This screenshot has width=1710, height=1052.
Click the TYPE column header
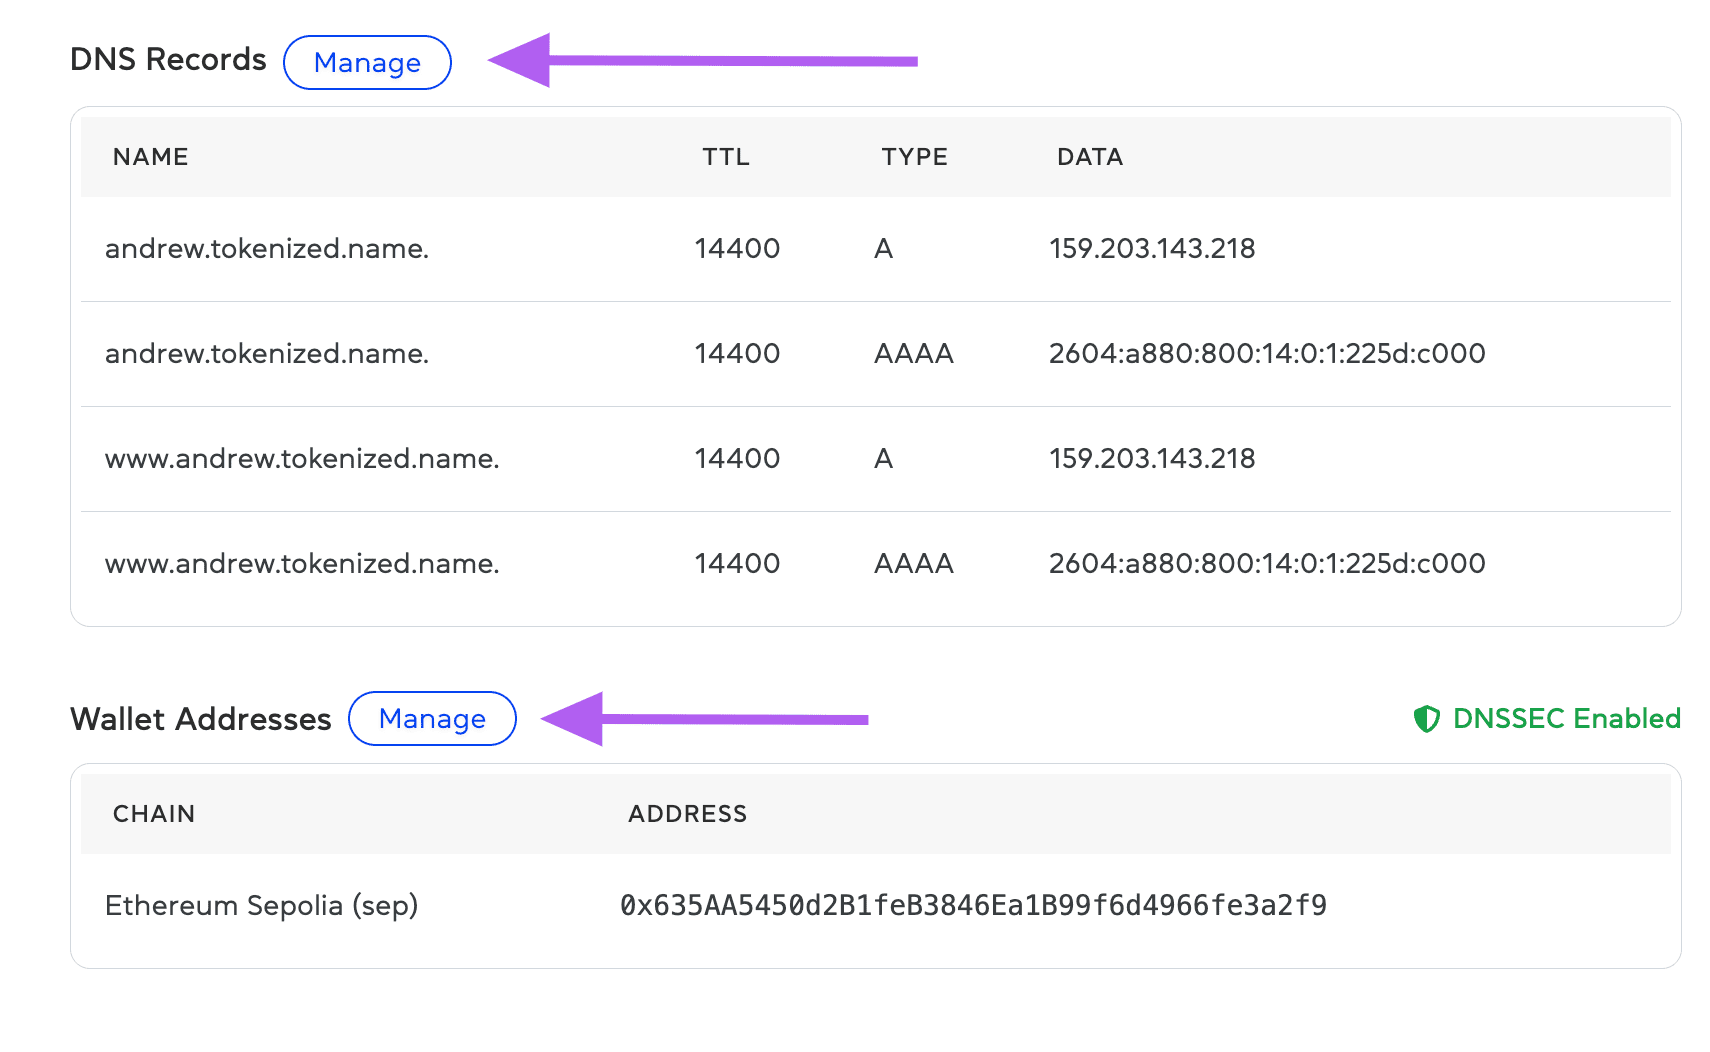tap(914, 157)
